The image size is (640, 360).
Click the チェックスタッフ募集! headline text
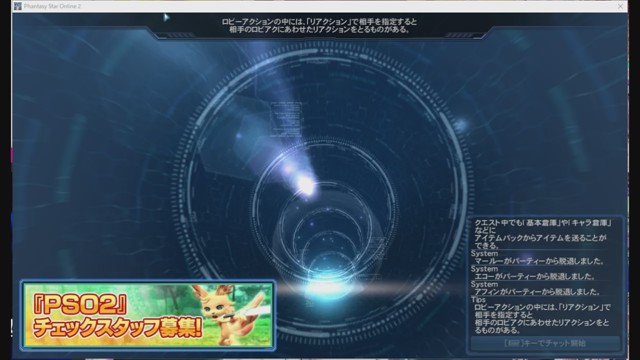coord(118,328)
